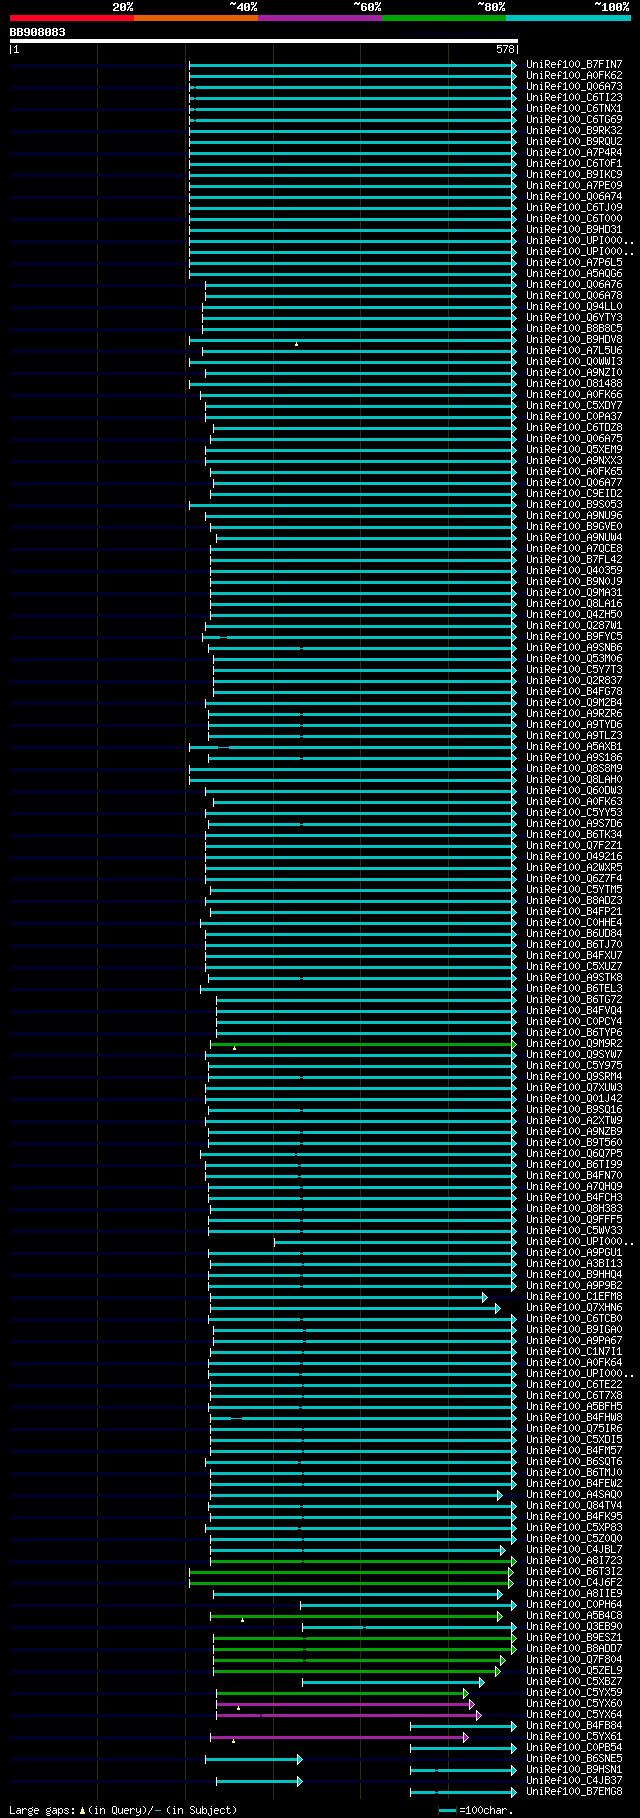Image resolution: width=640 pixels, height=1818 pixels.
Task: Click the red 20% identity legend segment
Action: [x=72, y=18]
